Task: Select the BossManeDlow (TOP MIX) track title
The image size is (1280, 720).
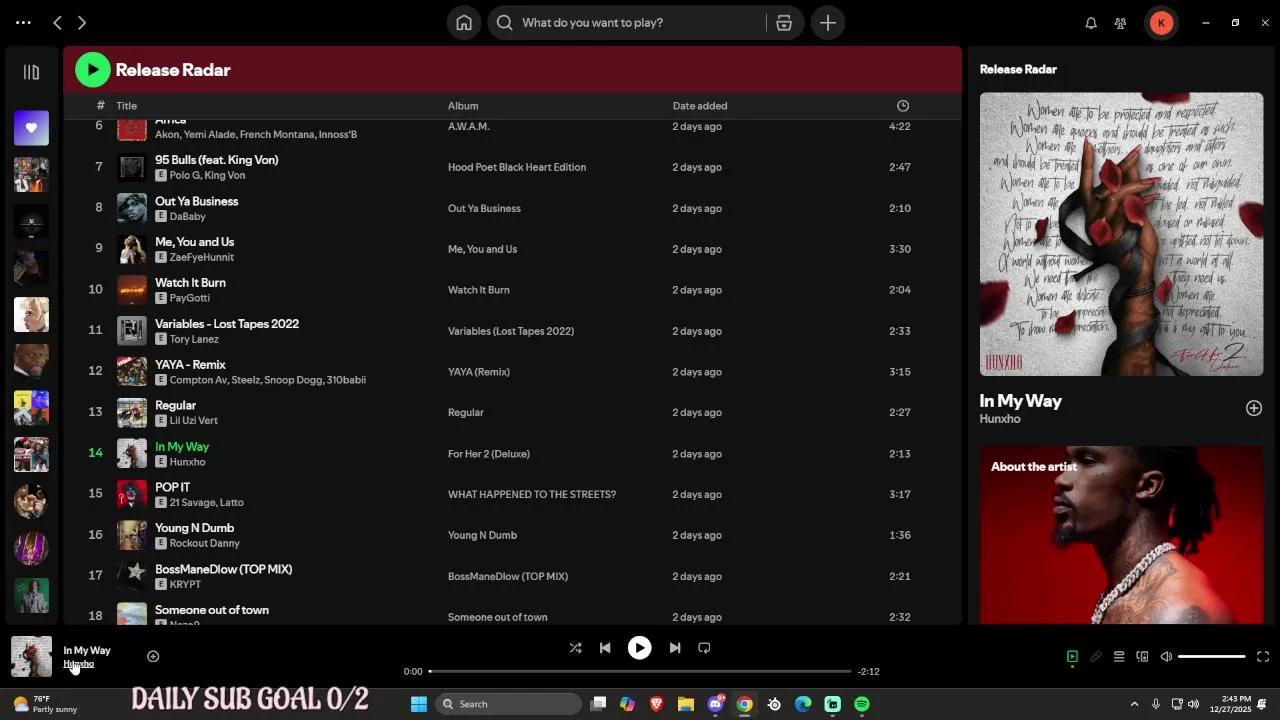Action: click(224, 570)
